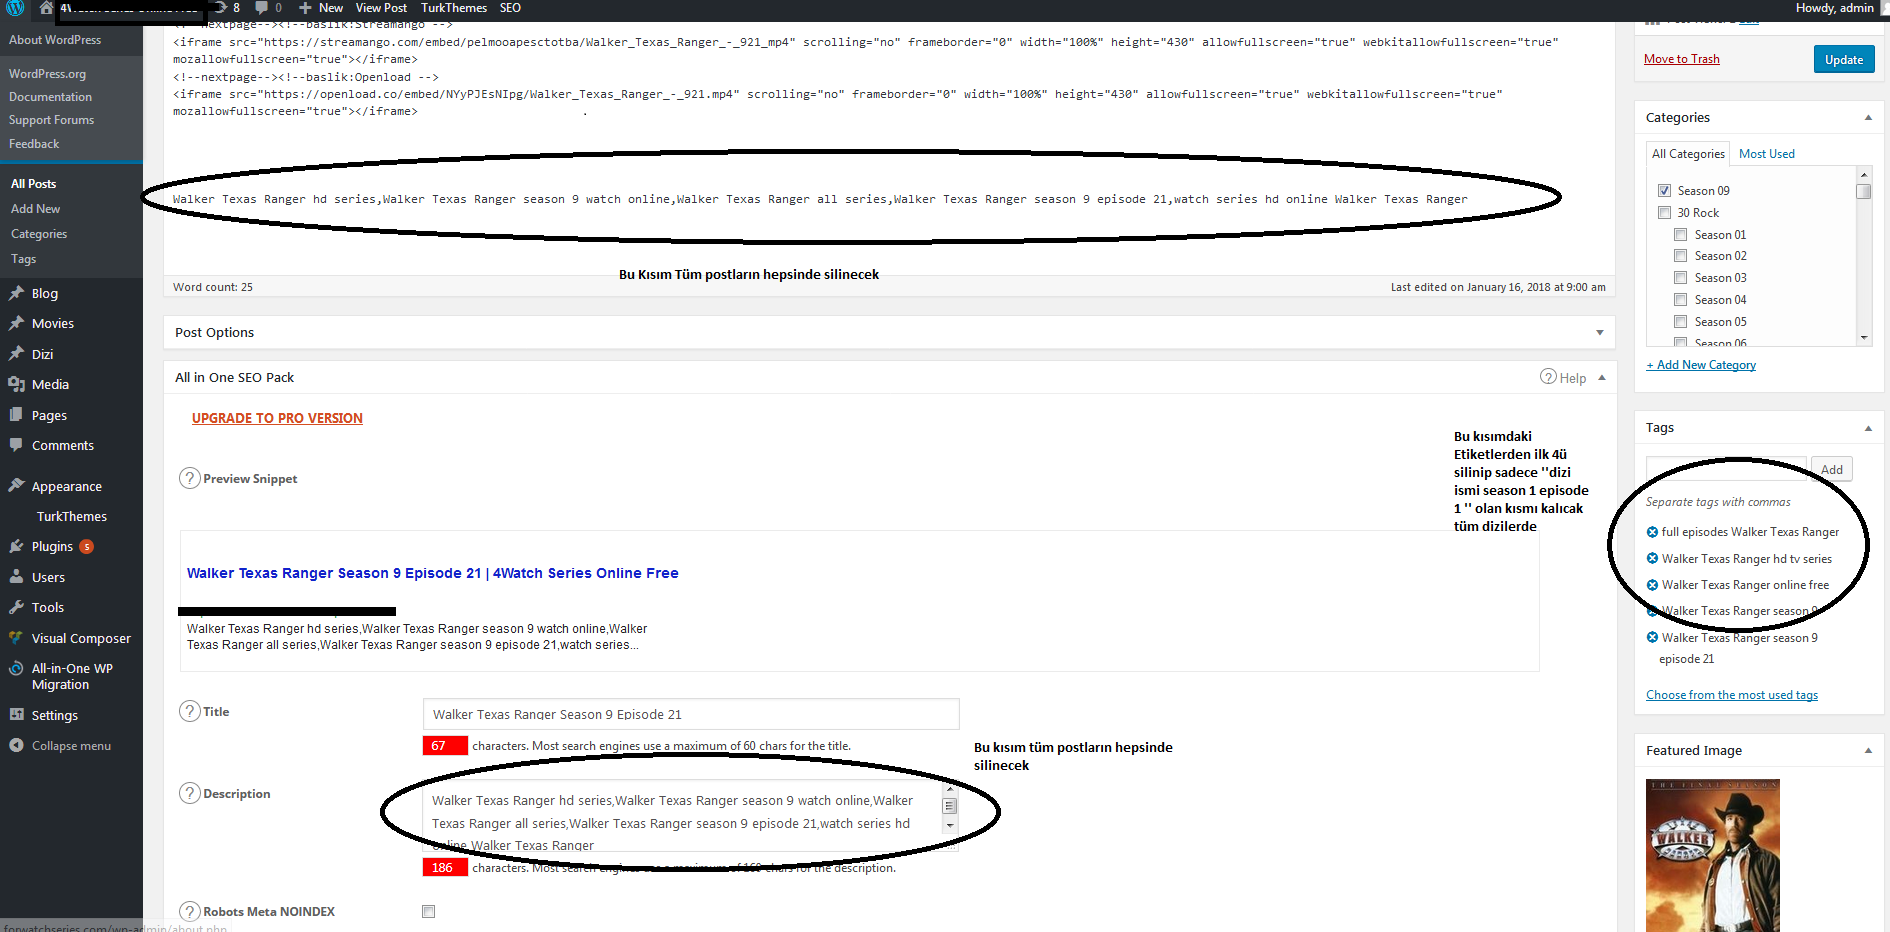Check the Season 03 category
The image size is (1890, 932).
click(1681, 278)
